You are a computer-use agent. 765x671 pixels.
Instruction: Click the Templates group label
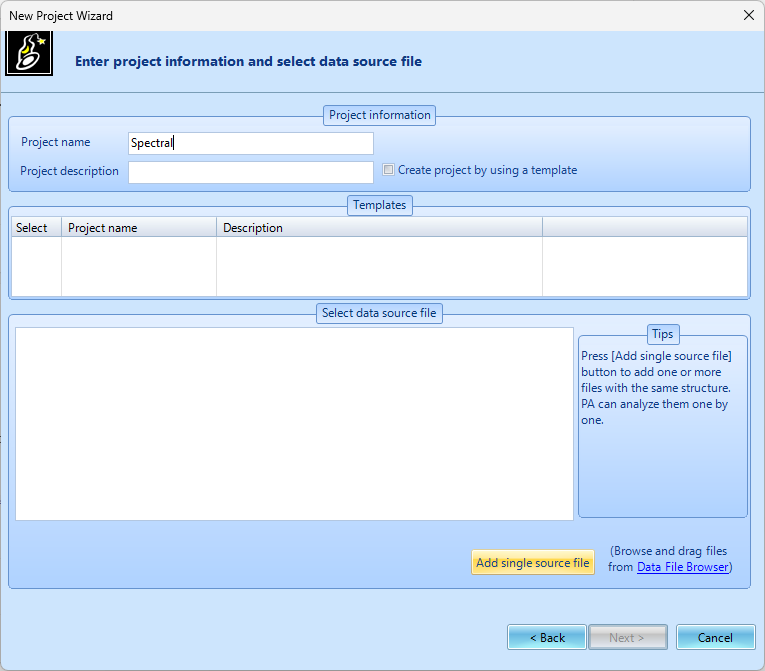click(380, 205)
